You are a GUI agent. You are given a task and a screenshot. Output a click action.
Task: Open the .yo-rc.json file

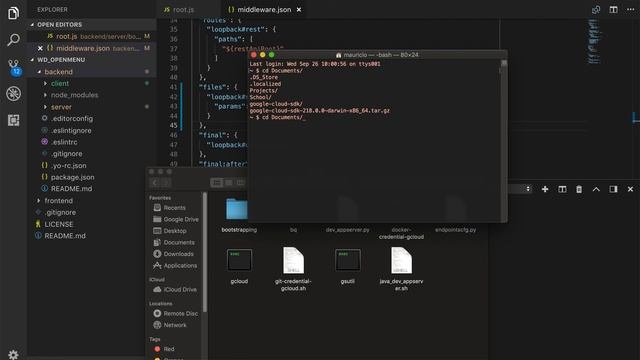tap(69, 166)
